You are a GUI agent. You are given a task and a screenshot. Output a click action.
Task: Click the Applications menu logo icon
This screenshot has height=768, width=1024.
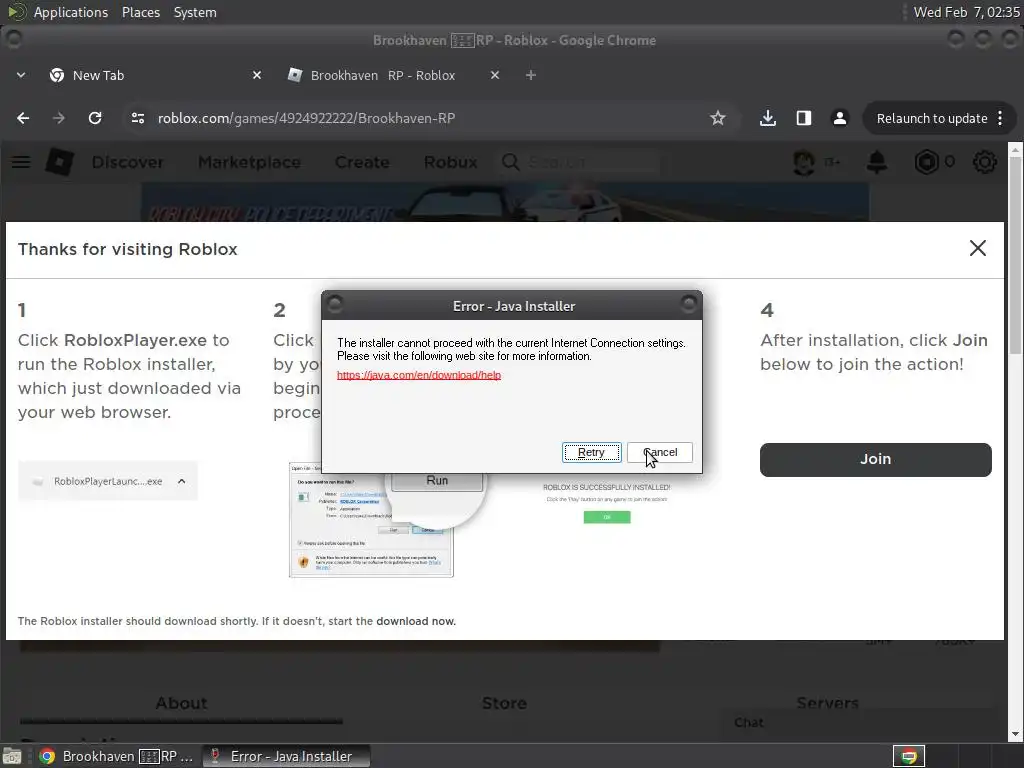point(17,12)
